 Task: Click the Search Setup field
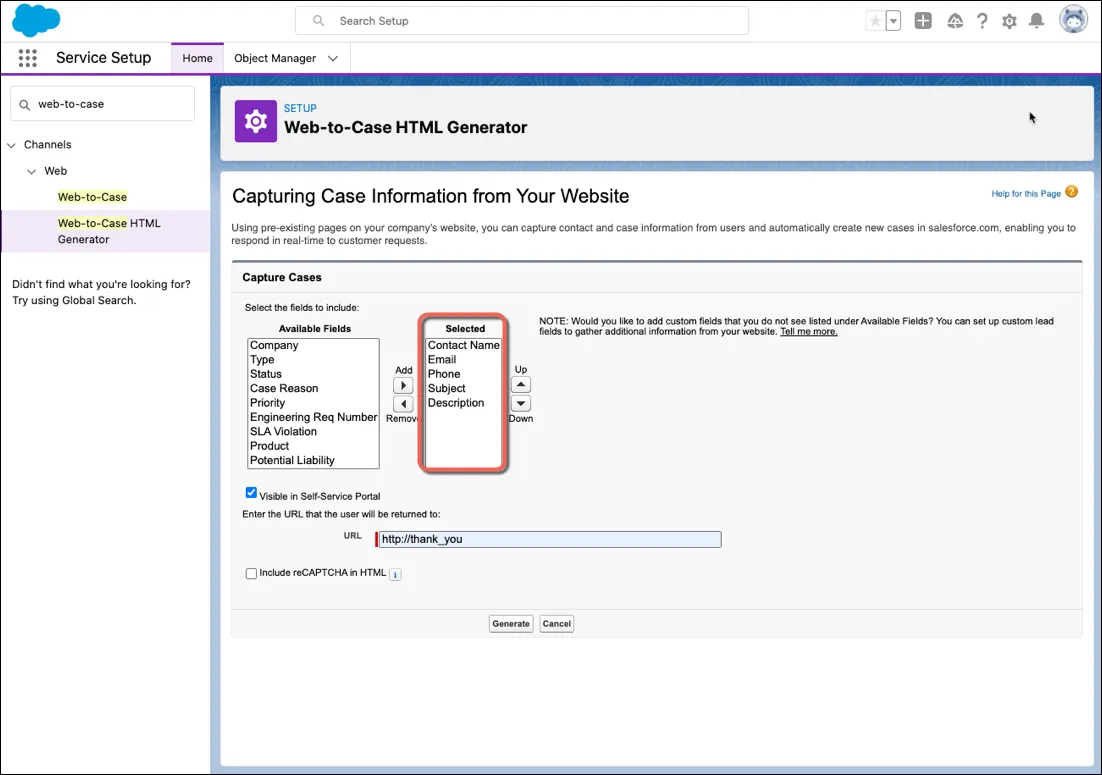coord(521,21)
